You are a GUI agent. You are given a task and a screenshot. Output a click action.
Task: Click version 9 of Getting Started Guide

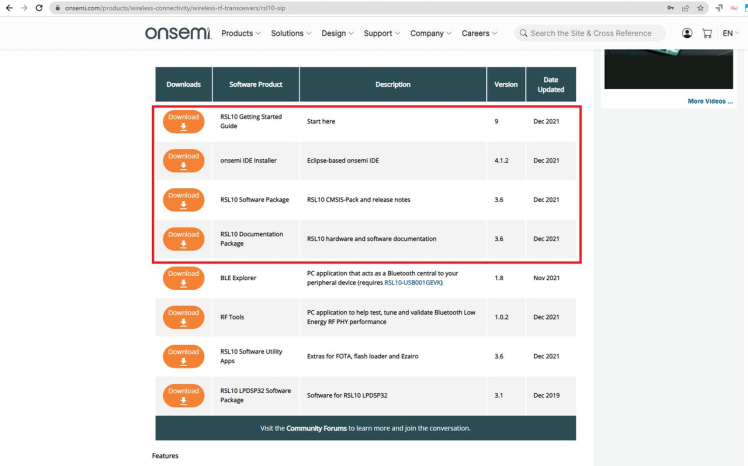click(x=496, y=122)
